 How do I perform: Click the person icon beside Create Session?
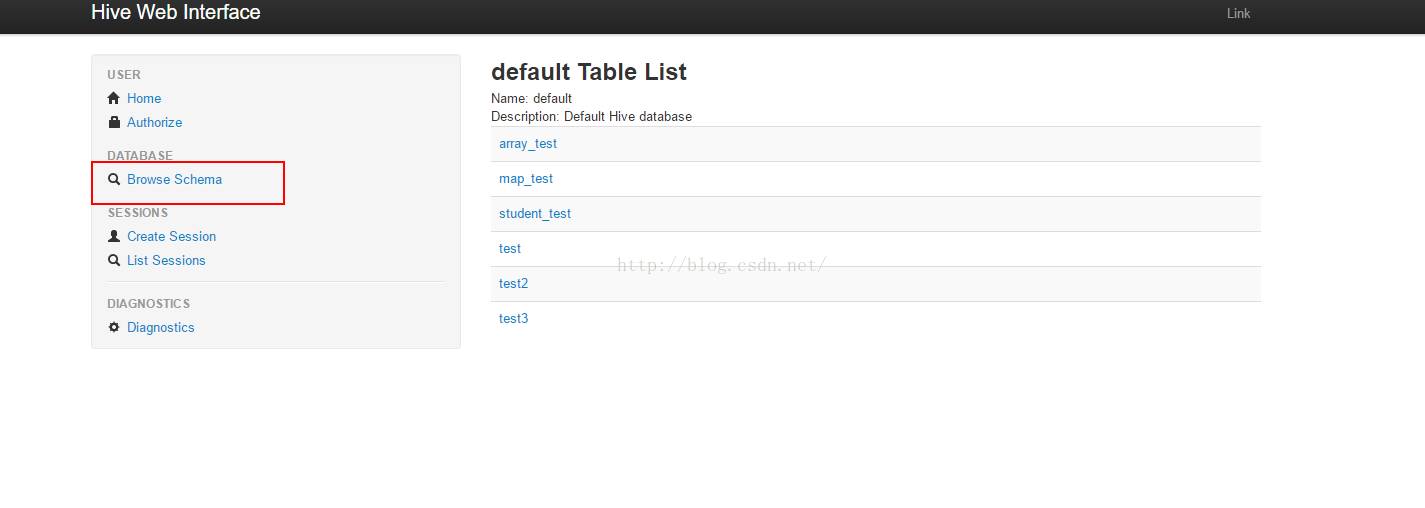pos(114,236)
